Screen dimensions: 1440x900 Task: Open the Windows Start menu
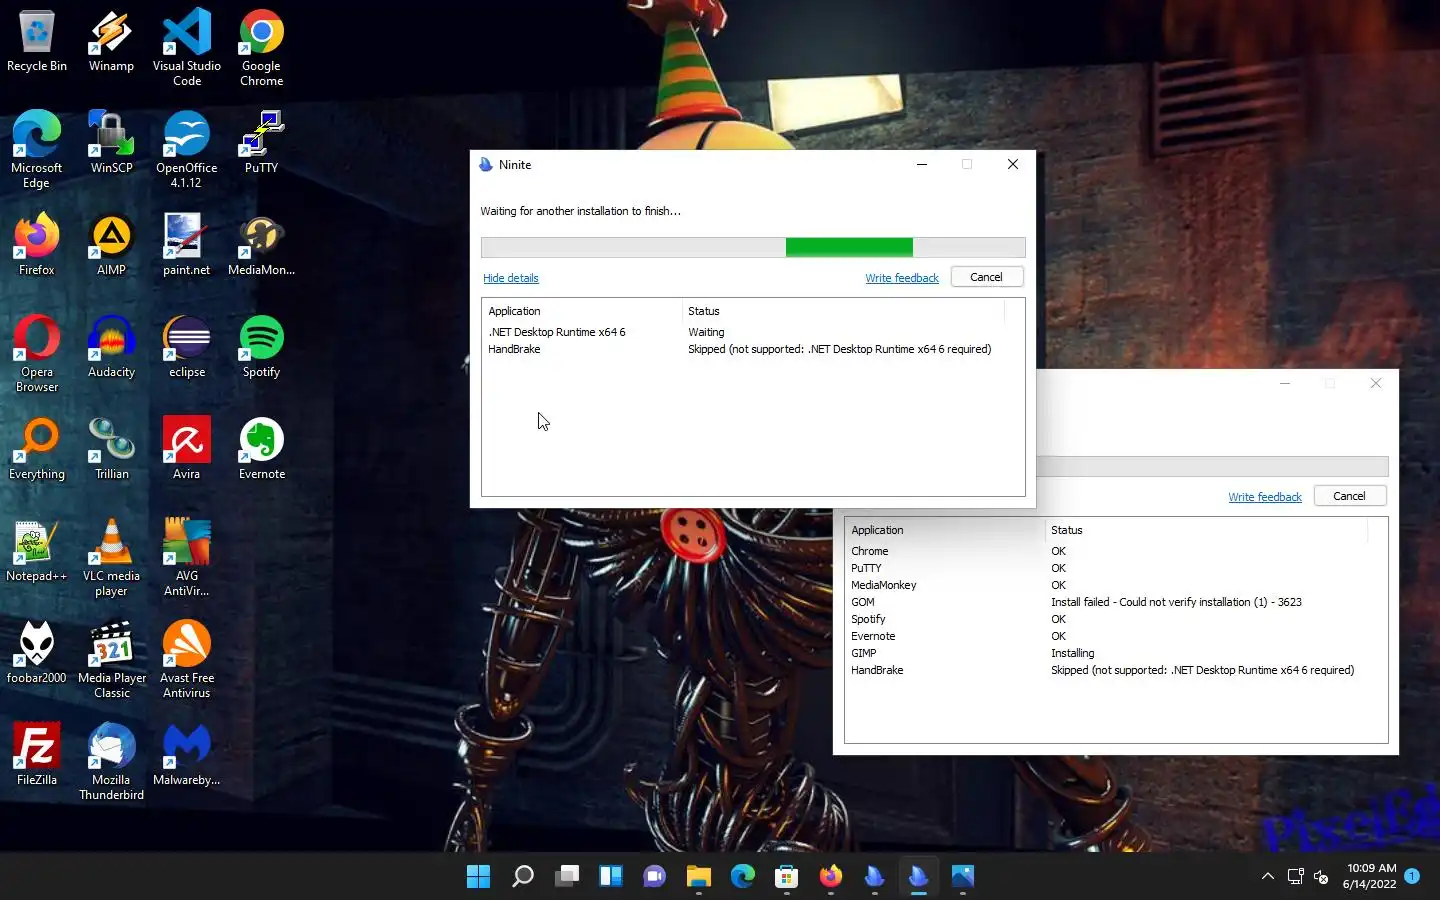tap(478, 877)
